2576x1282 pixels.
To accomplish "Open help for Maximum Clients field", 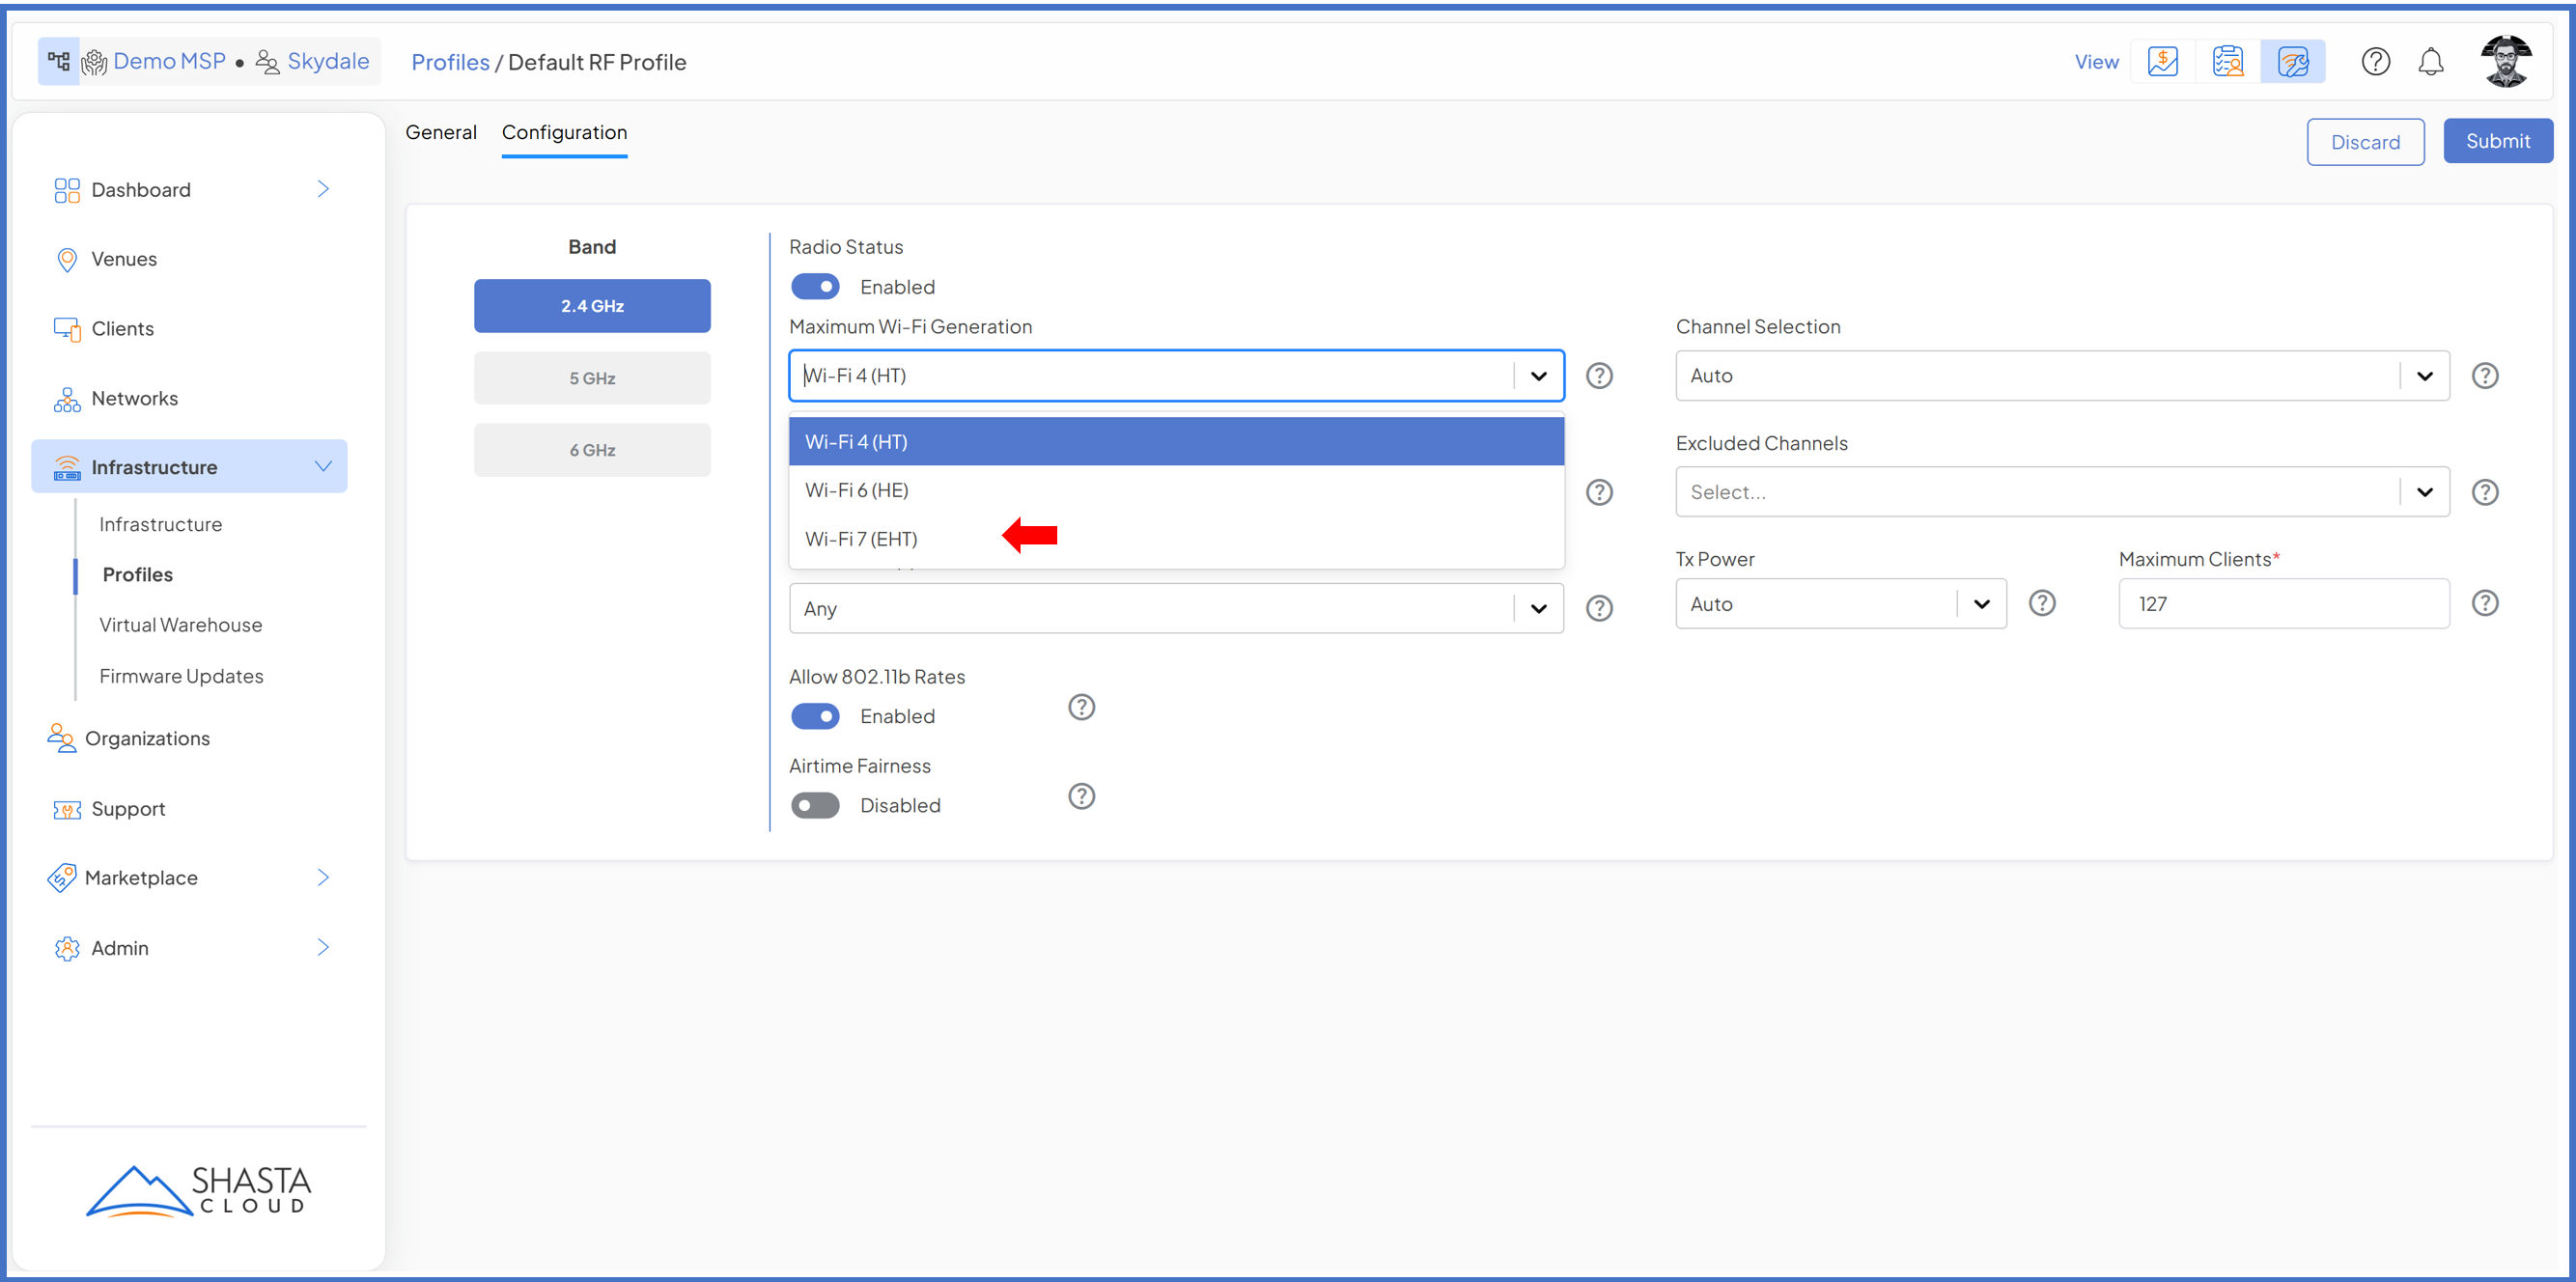I will click(2485, 603).
